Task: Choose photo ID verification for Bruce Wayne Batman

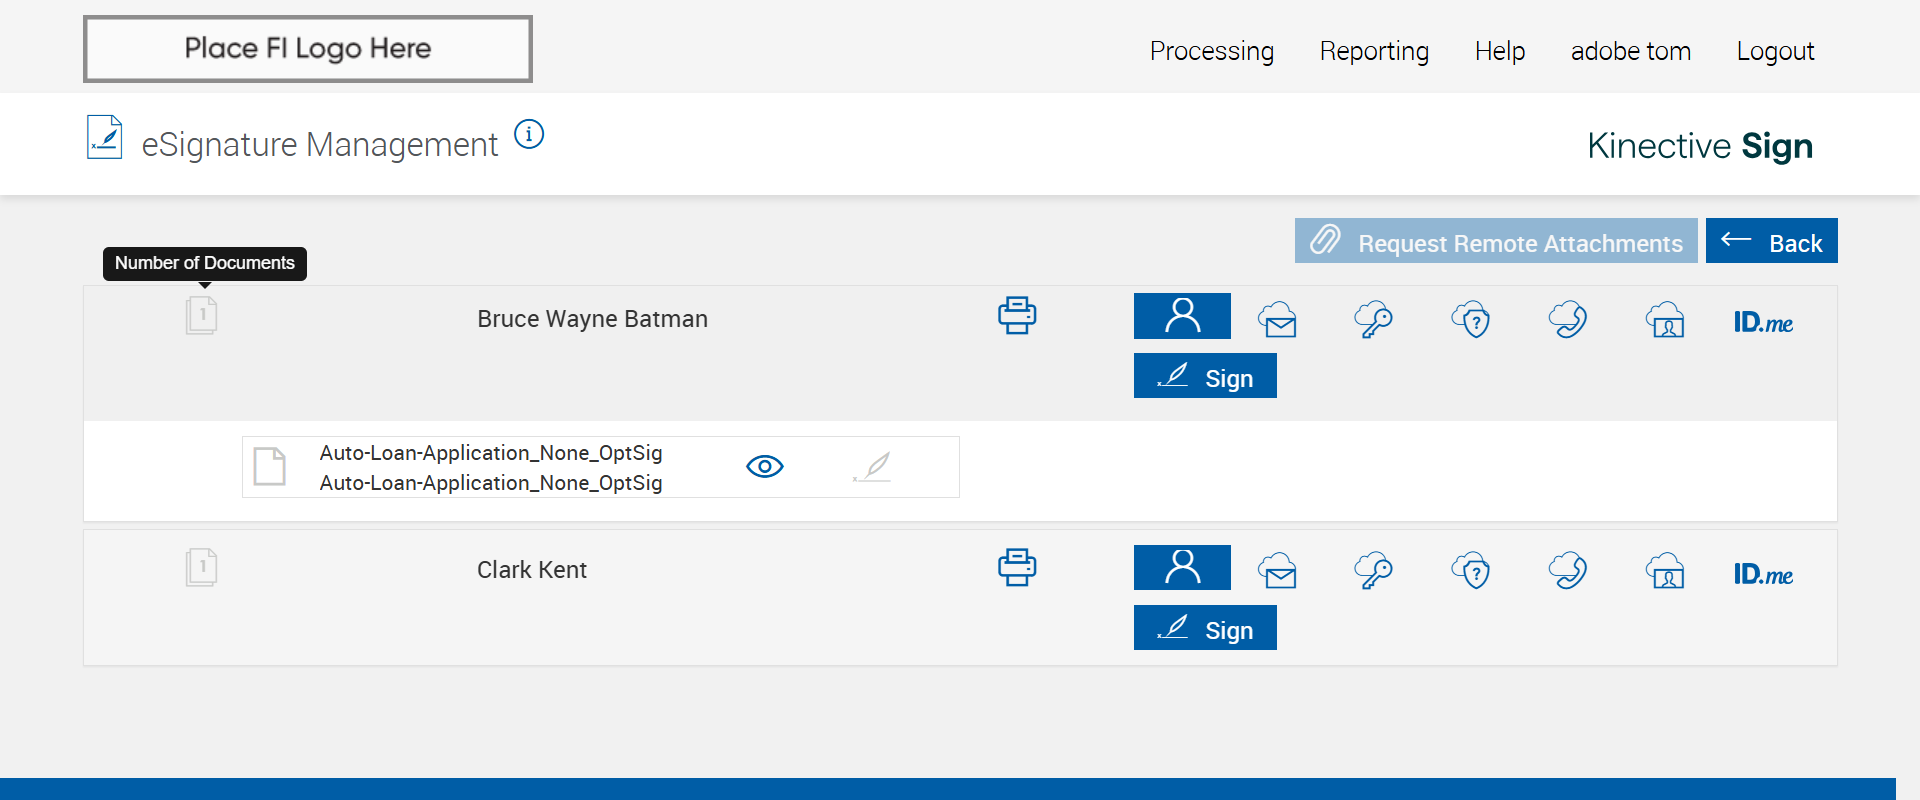Action: click(1665, 320)
